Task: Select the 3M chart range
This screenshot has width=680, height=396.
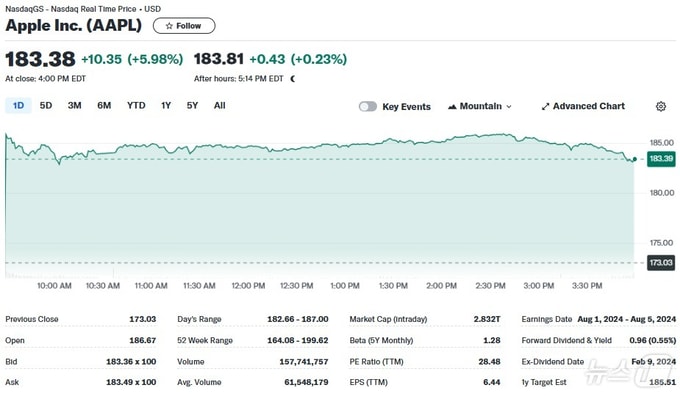Action: coord(75,106)
